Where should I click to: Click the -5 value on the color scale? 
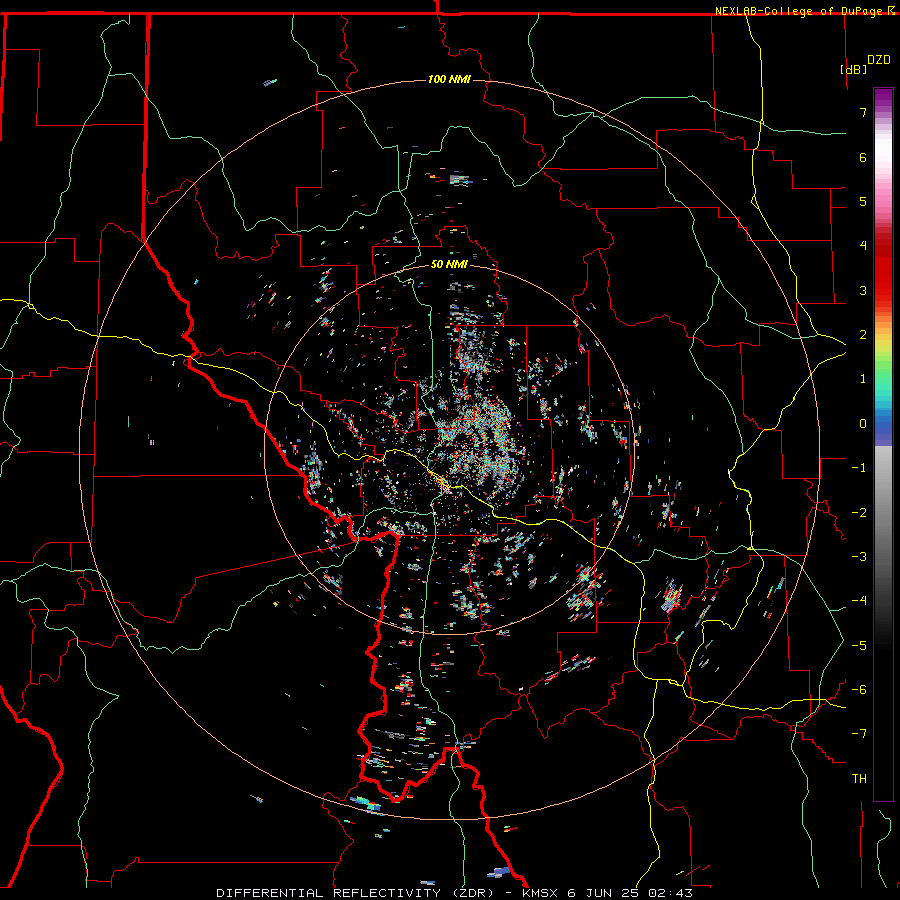tap(859, 646)
